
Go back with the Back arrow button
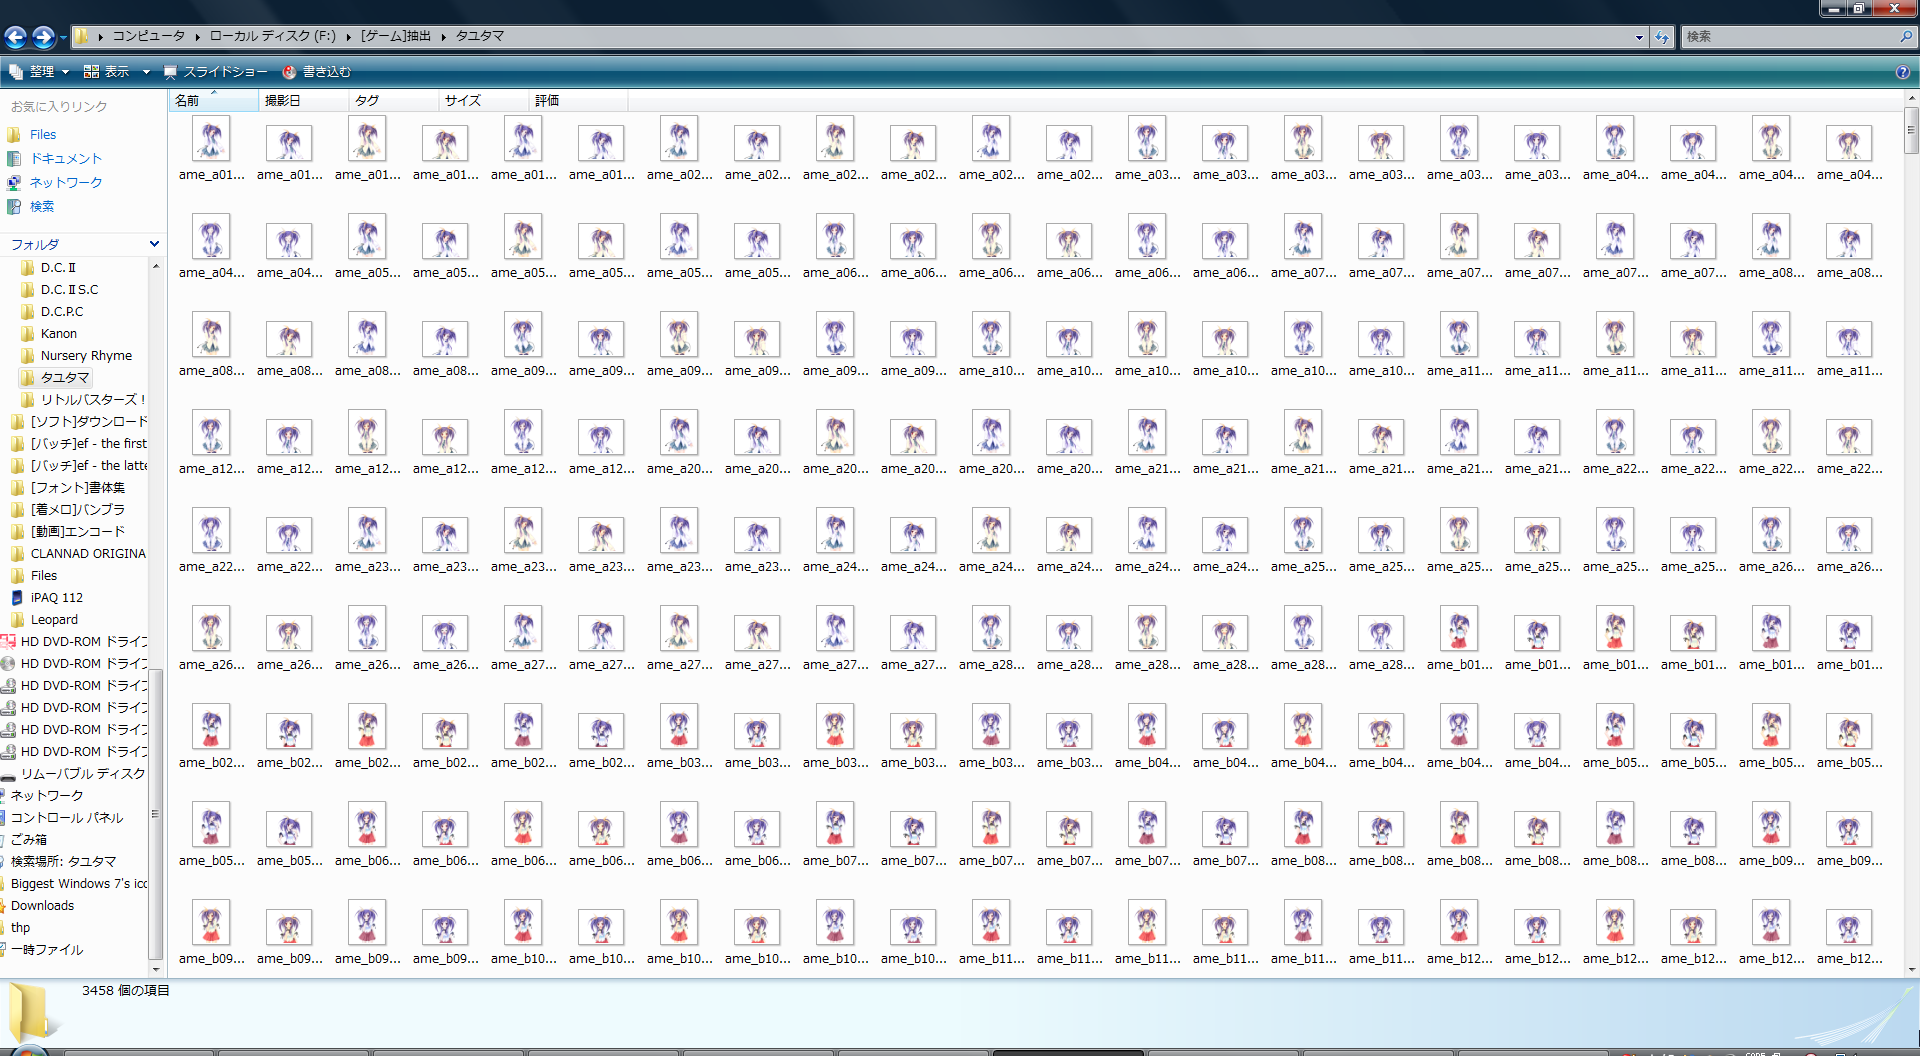tap(16, 37)
